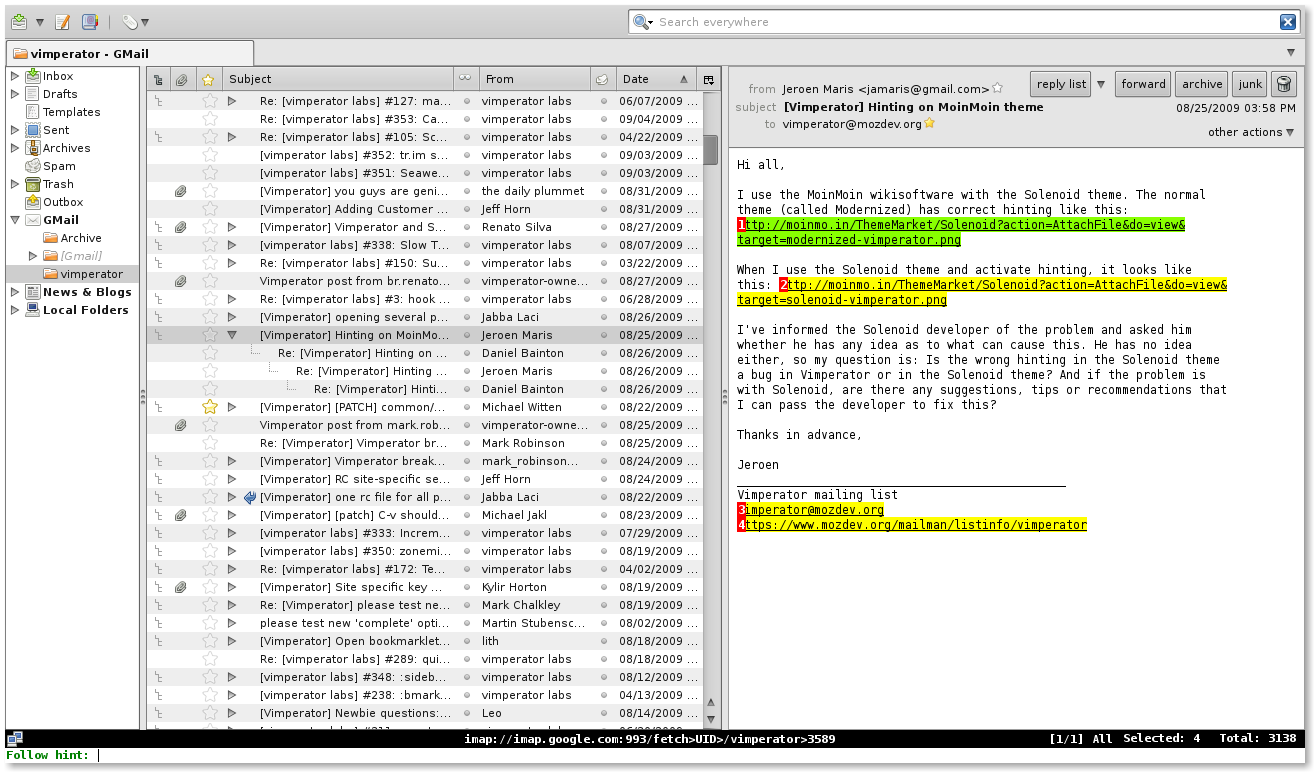
Task: Collapse the Hinting on MoinMoin thread
Action: [x=232, y=335]
